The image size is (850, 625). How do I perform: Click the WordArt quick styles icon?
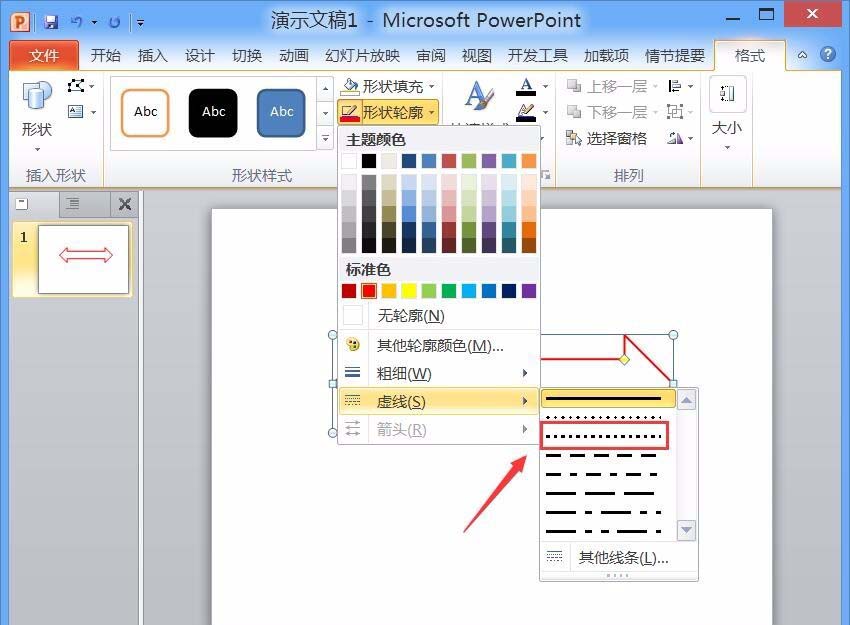tap(478, 95)
